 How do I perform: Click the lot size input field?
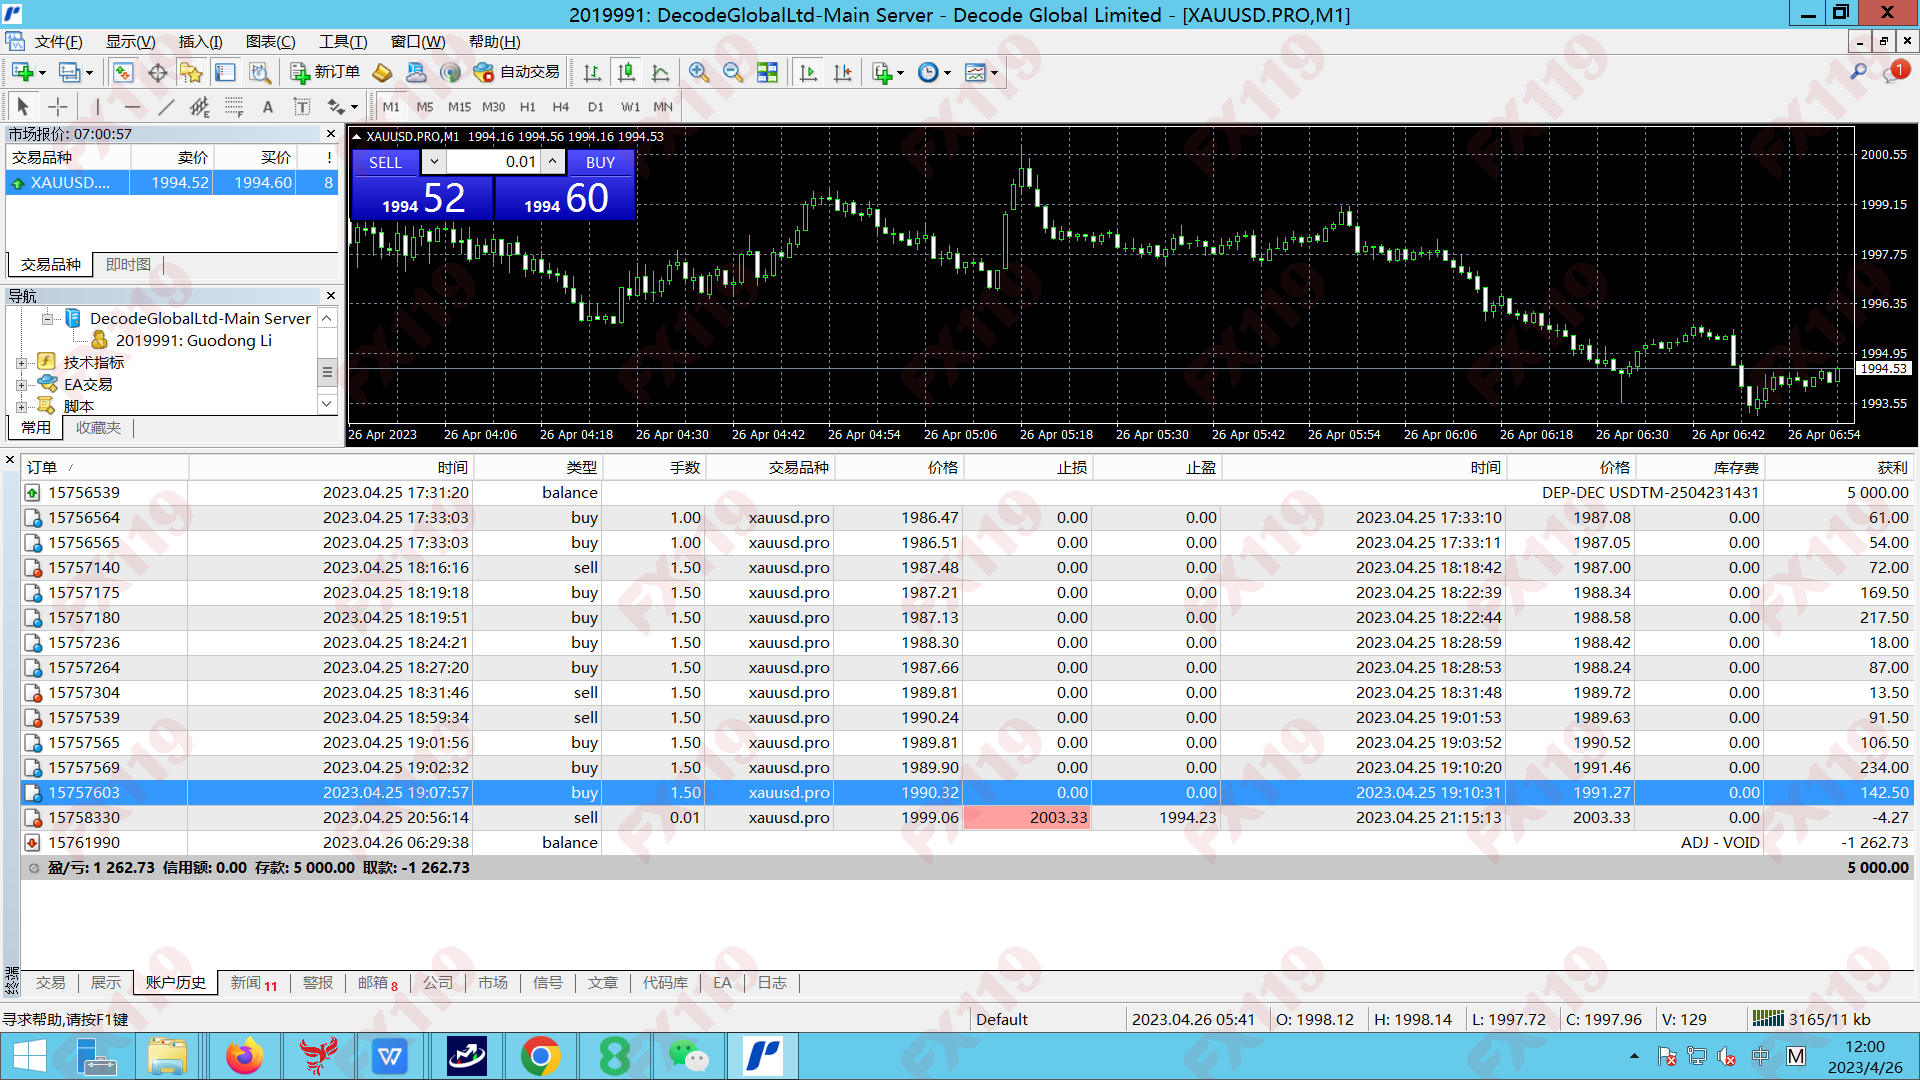click(493, 162)
